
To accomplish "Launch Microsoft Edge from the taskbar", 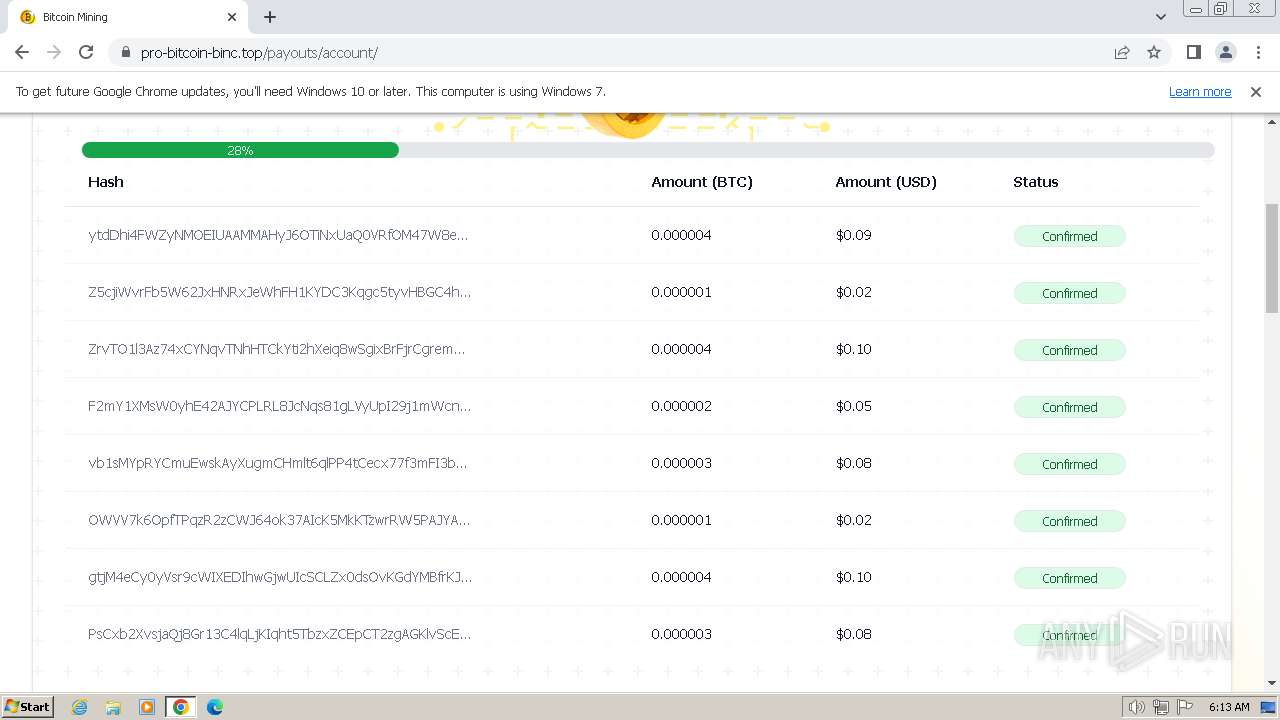I will click(215, 707).
